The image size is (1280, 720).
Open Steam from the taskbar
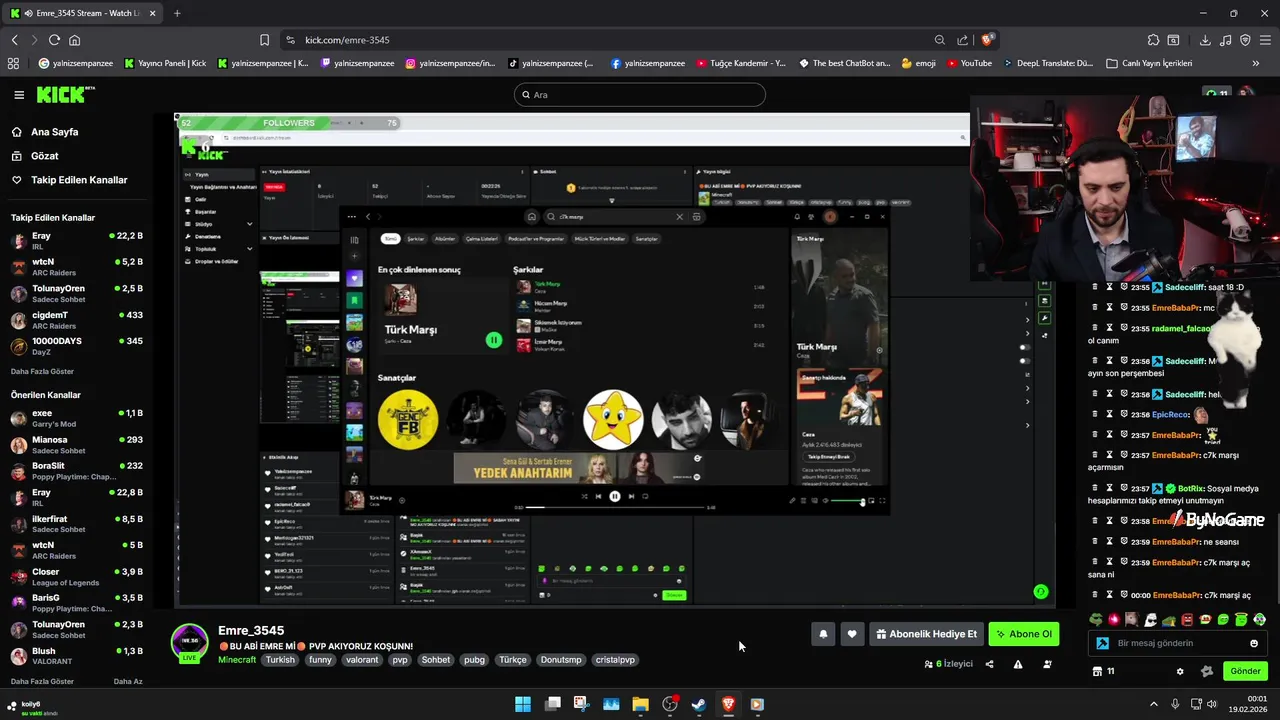click(x=699, y=704)
